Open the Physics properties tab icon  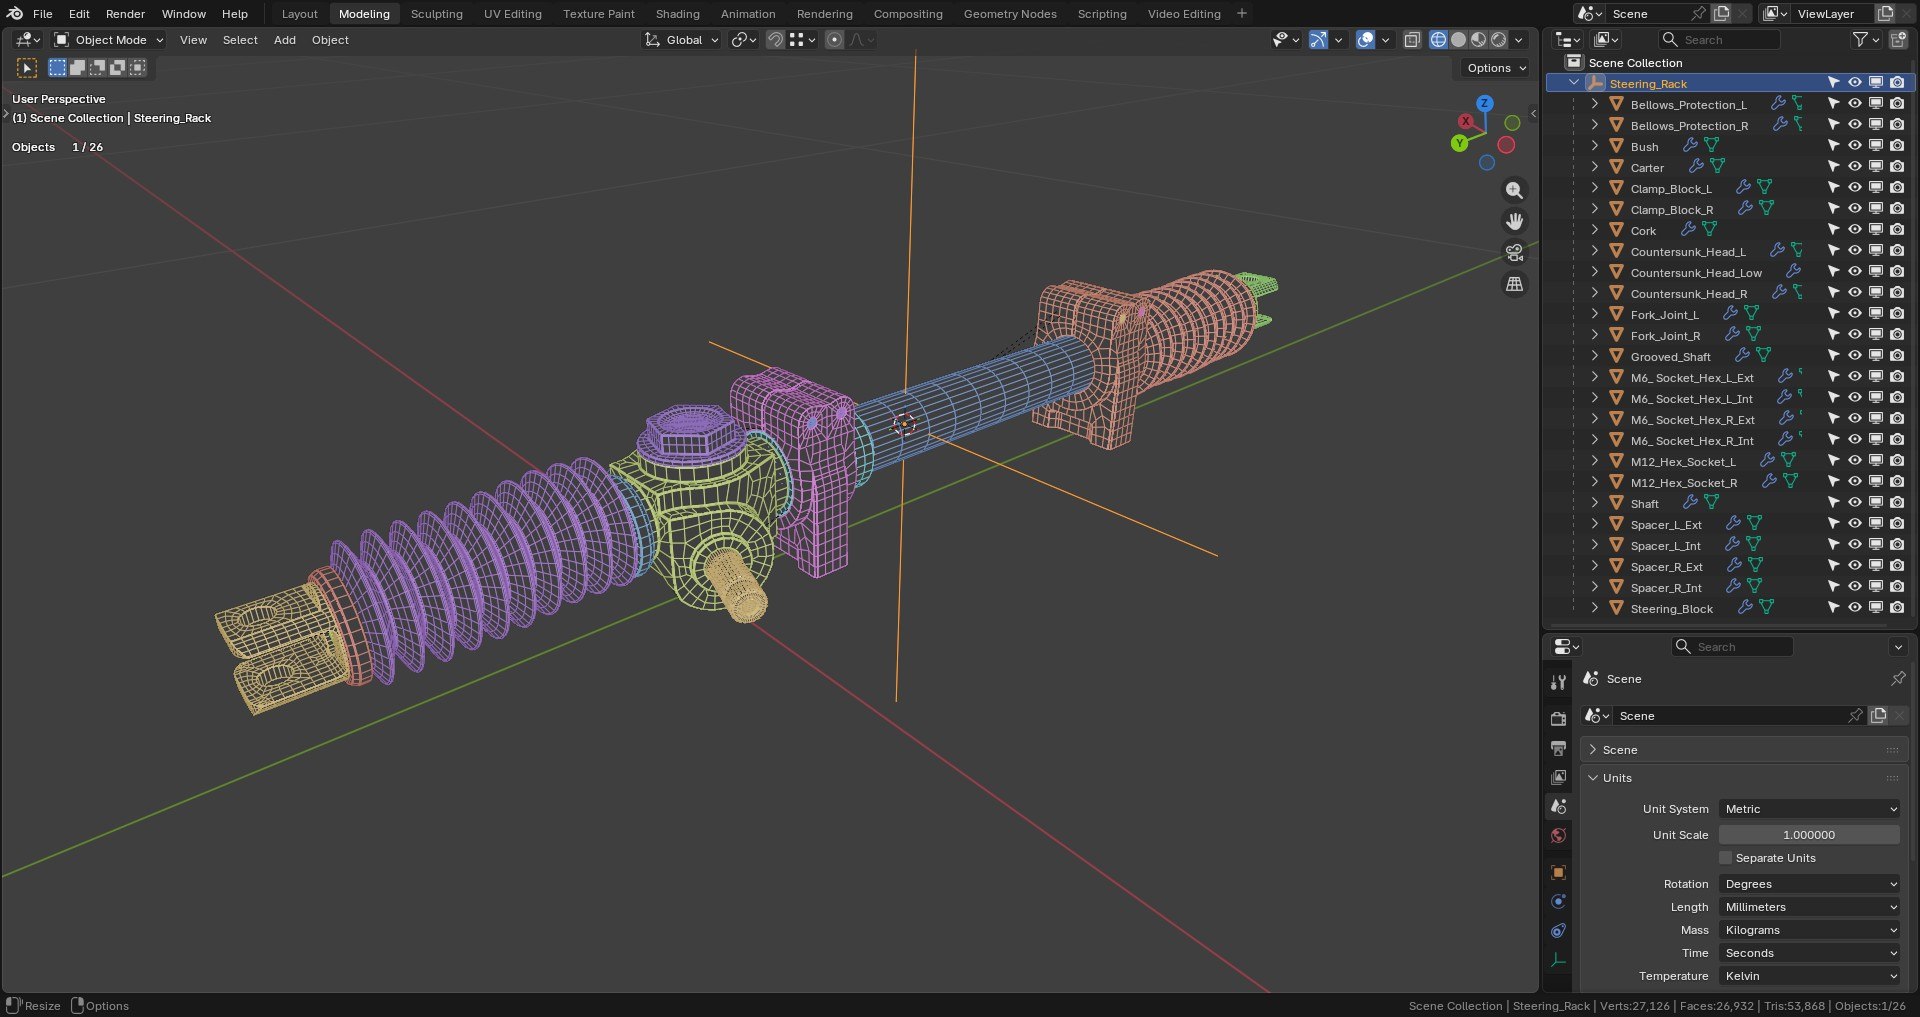pyautogui.click(x=1558, y=901)
